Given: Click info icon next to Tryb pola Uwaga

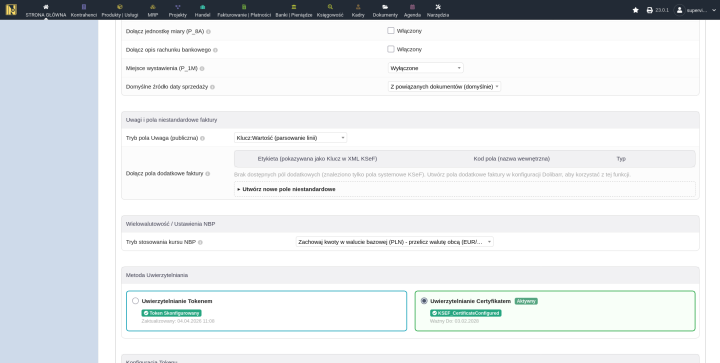Looking at the screenshot, I should (202, 138).
